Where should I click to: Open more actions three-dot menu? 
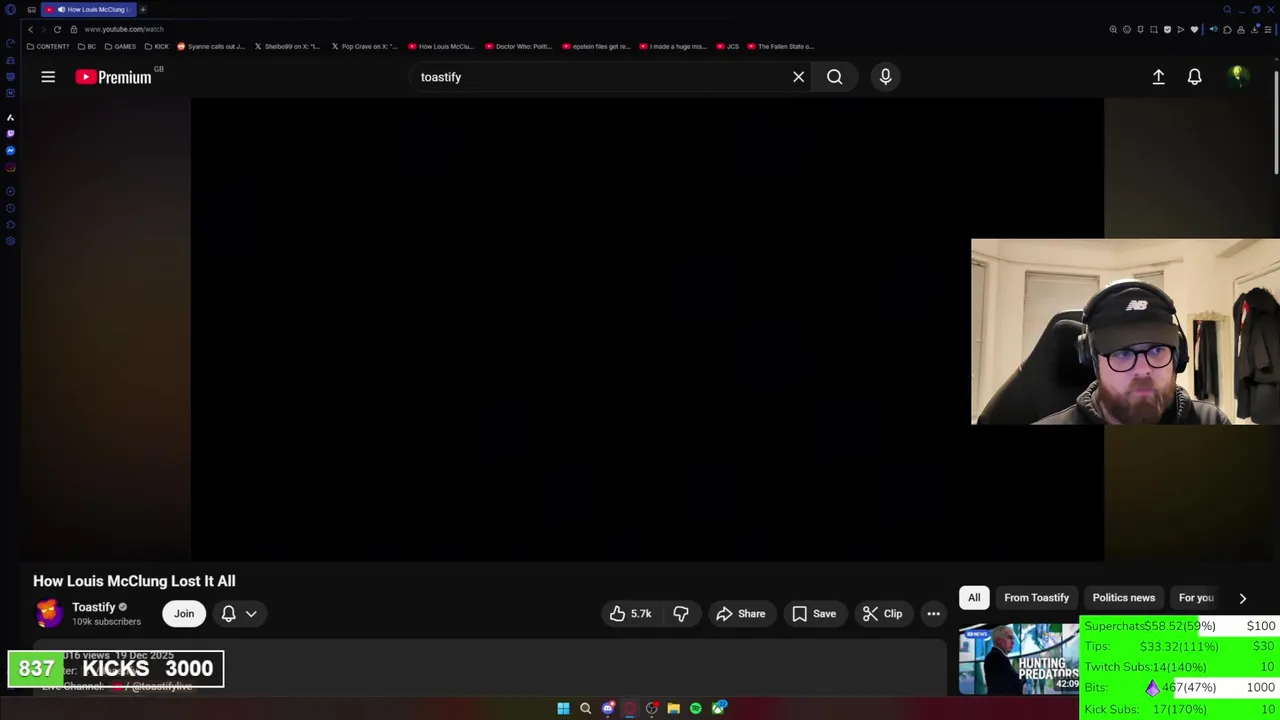point(933,614)
